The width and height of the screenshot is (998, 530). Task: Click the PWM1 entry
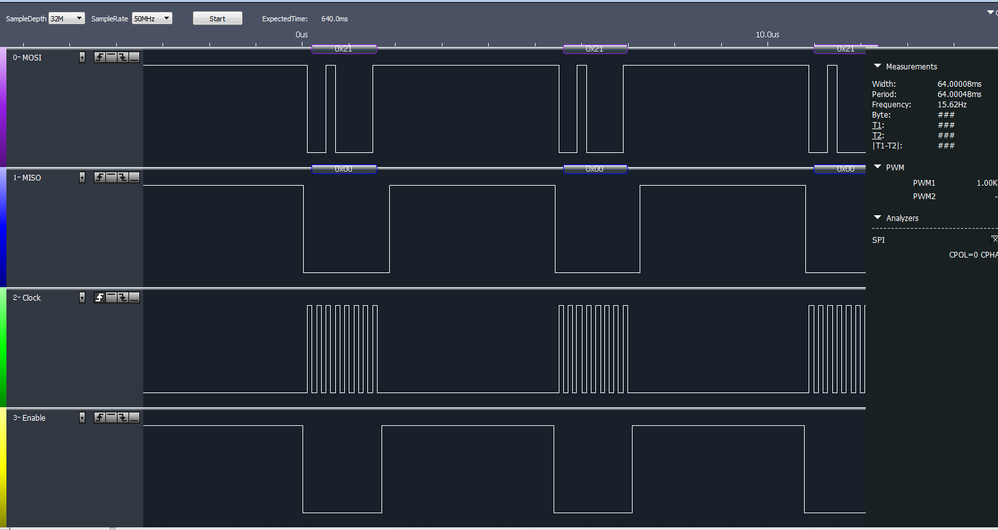924,183
